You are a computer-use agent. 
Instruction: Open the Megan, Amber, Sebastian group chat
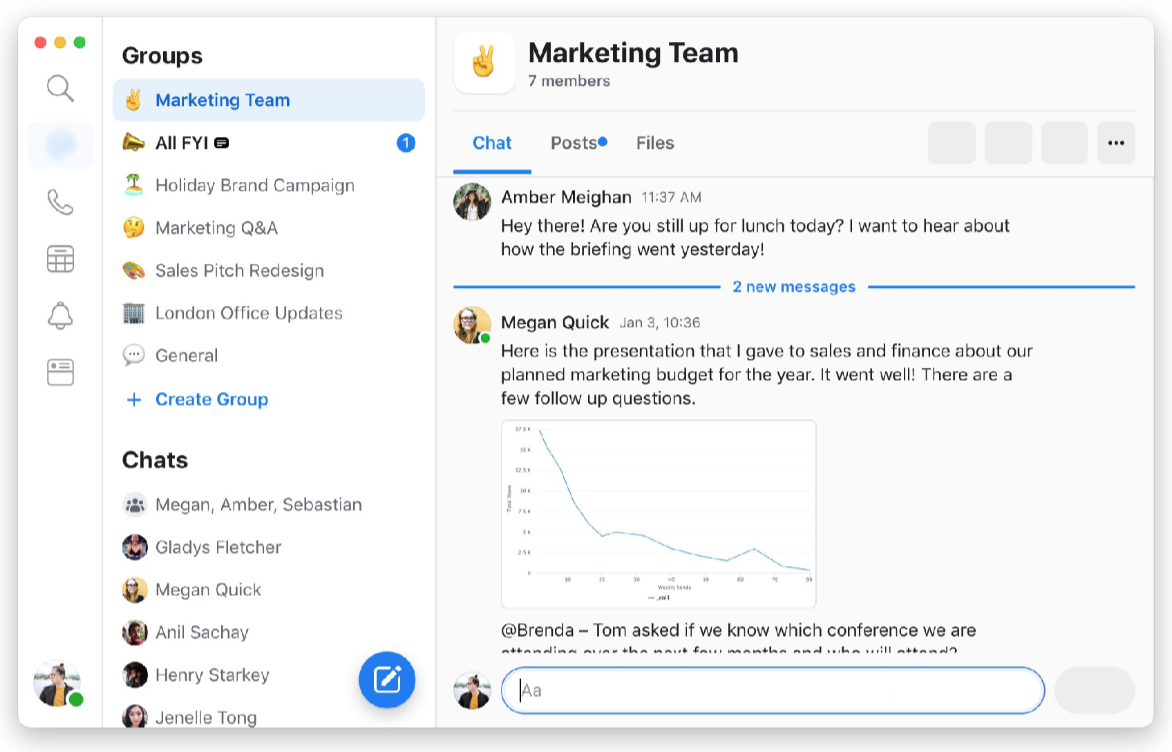[258, 504]
